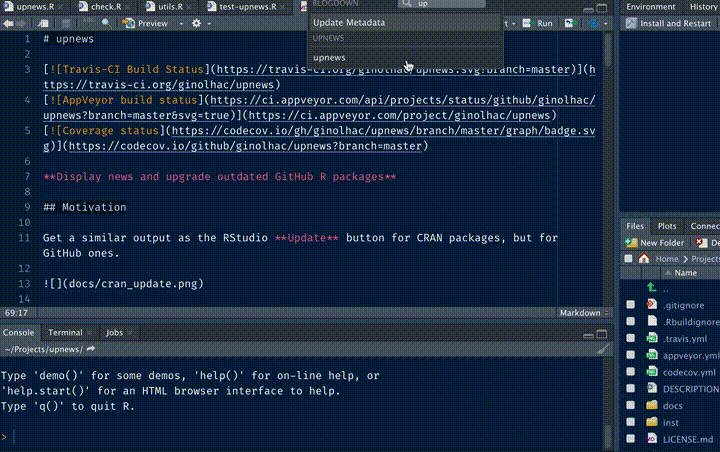This screenshot has height=452, width=720.
Task: Maximize the source editor pane
Action: coord(602,8)
